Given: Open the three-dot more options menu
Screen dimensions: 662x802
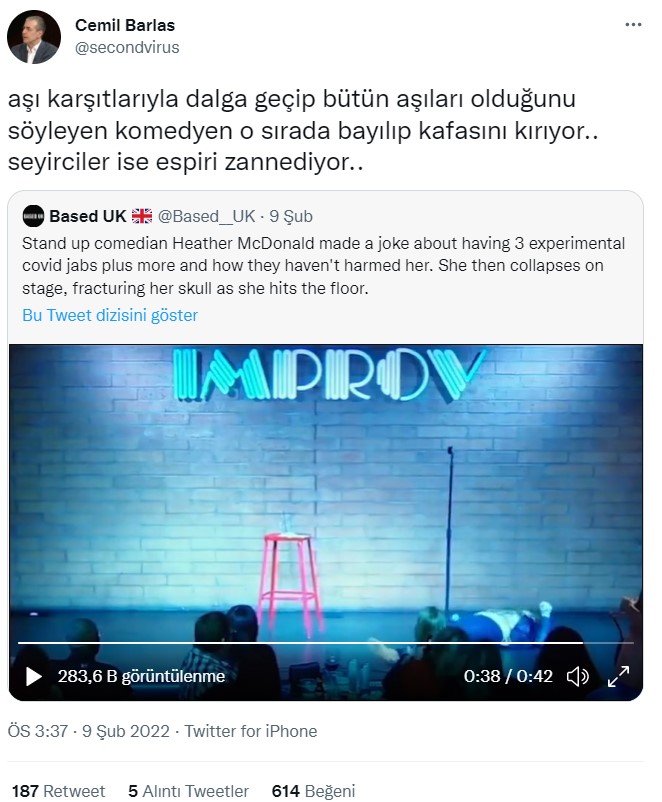Looking at the screenshot, I should click(x=633, y=25).
